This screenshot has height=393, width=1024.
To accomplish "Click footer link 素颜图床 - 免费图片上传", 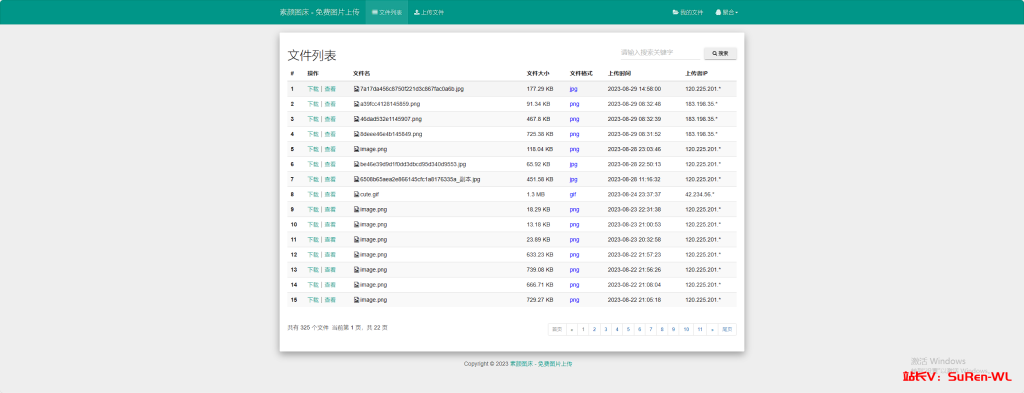I will 541,364.
